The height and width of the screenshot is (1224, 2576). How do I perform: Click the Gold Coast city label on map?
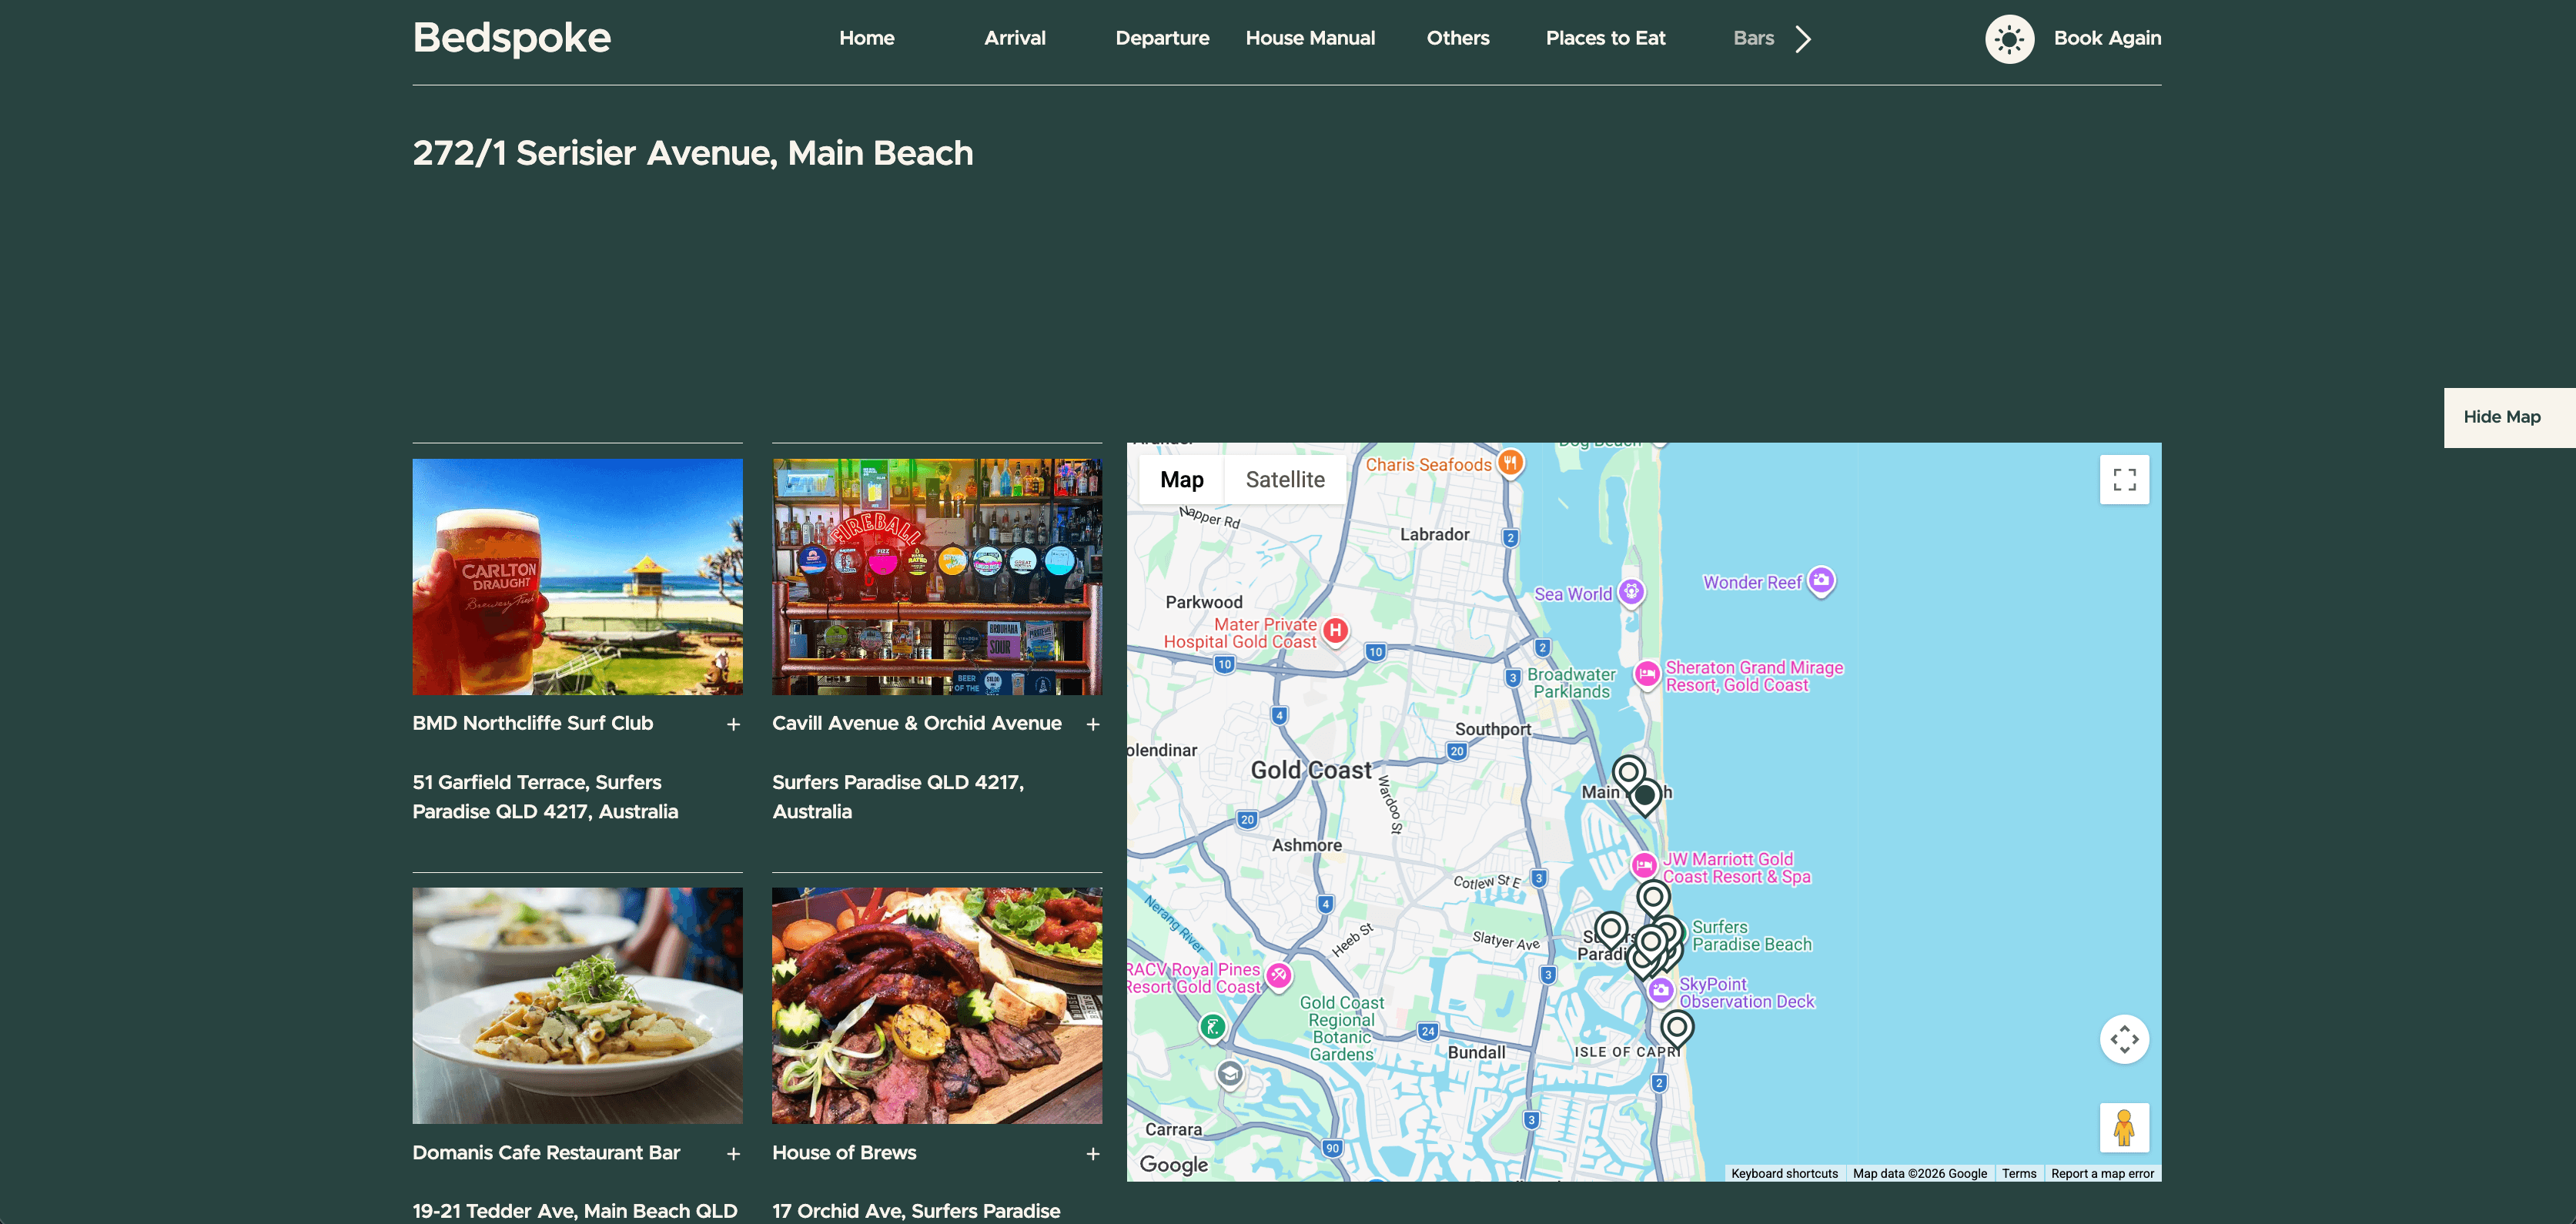pos(1311,770)
